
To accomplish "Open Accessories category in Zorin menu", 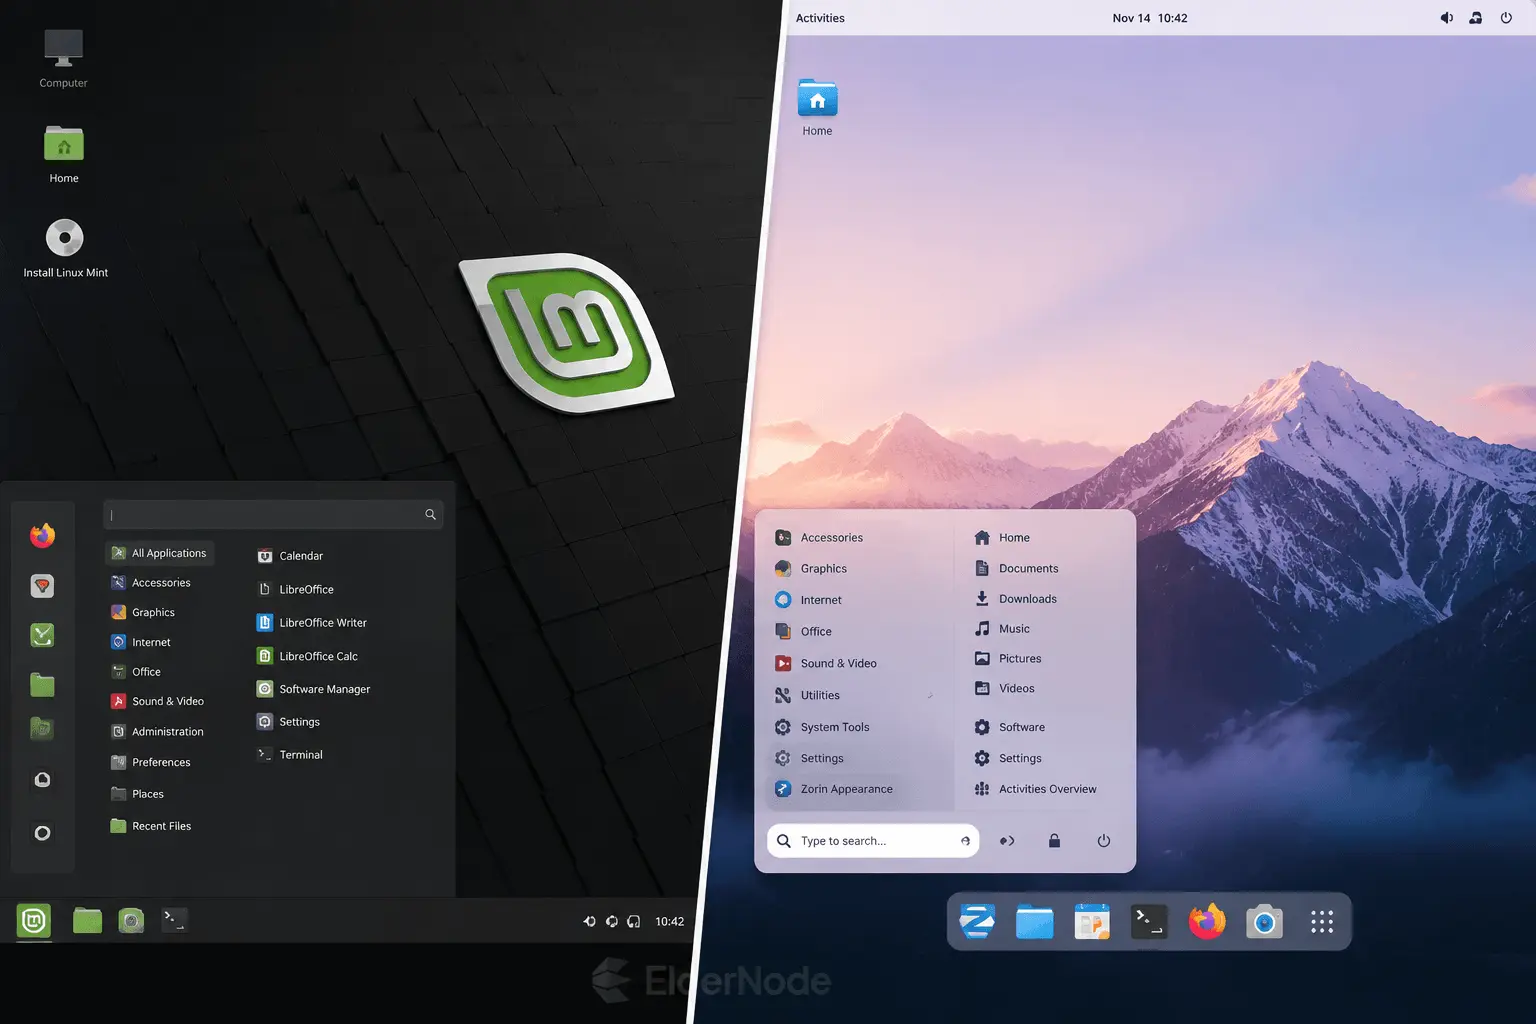I will click(819, 538).
